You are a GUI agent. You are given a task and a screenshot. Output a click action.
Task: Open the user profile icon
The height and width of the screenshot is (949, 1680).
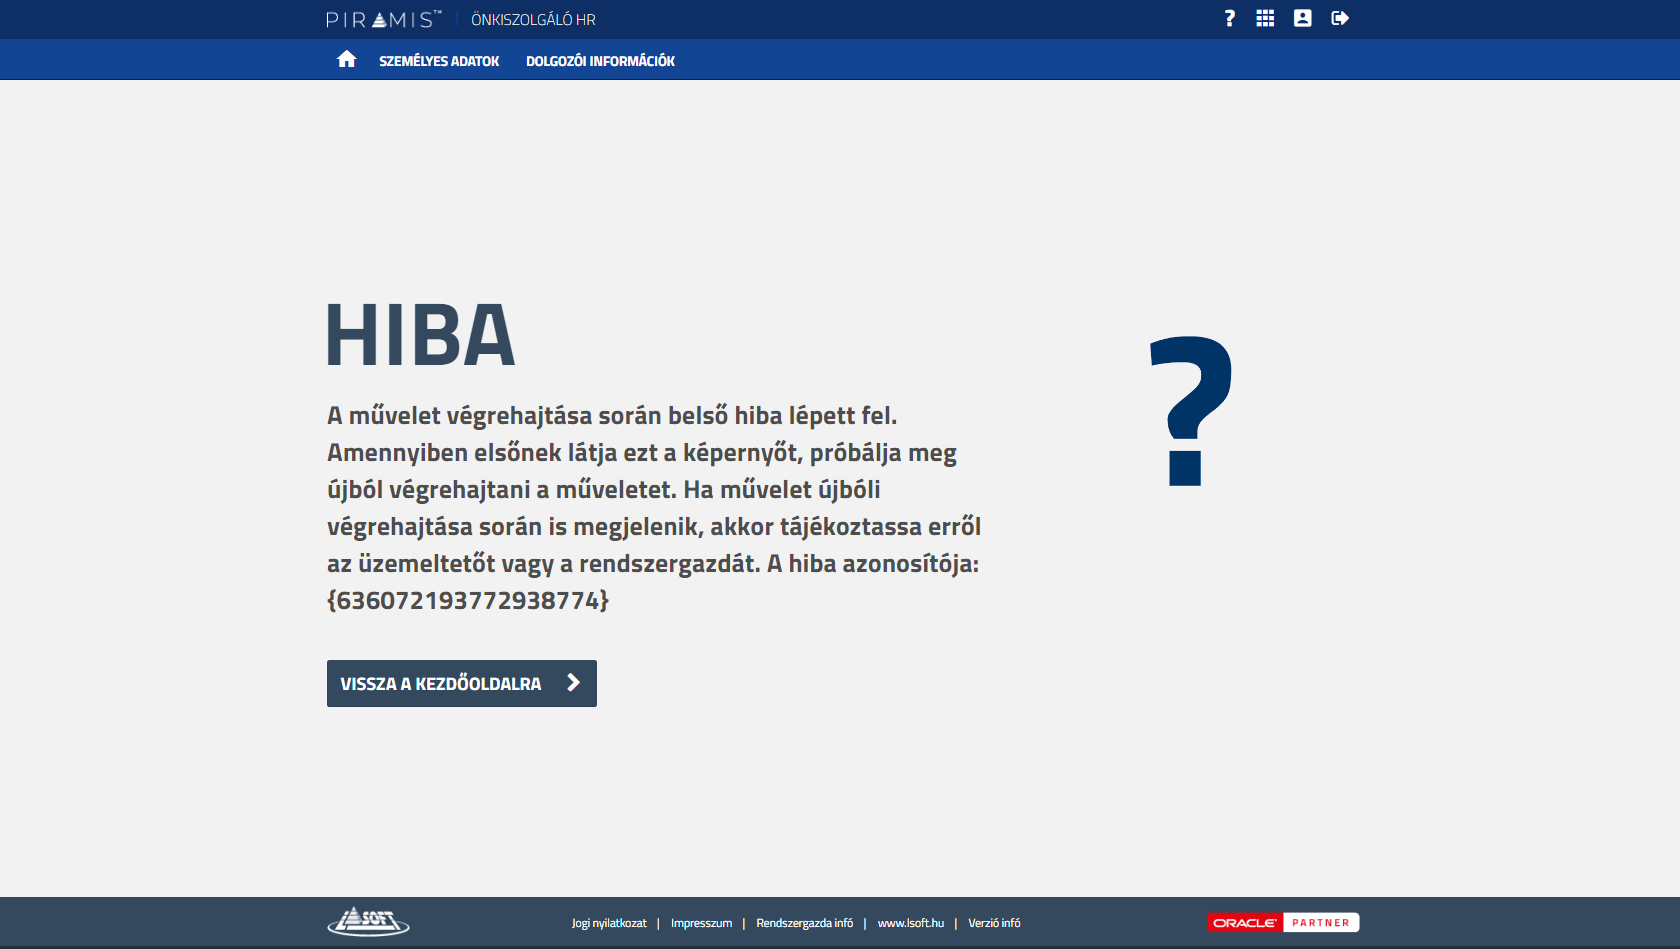[1302, 18]
